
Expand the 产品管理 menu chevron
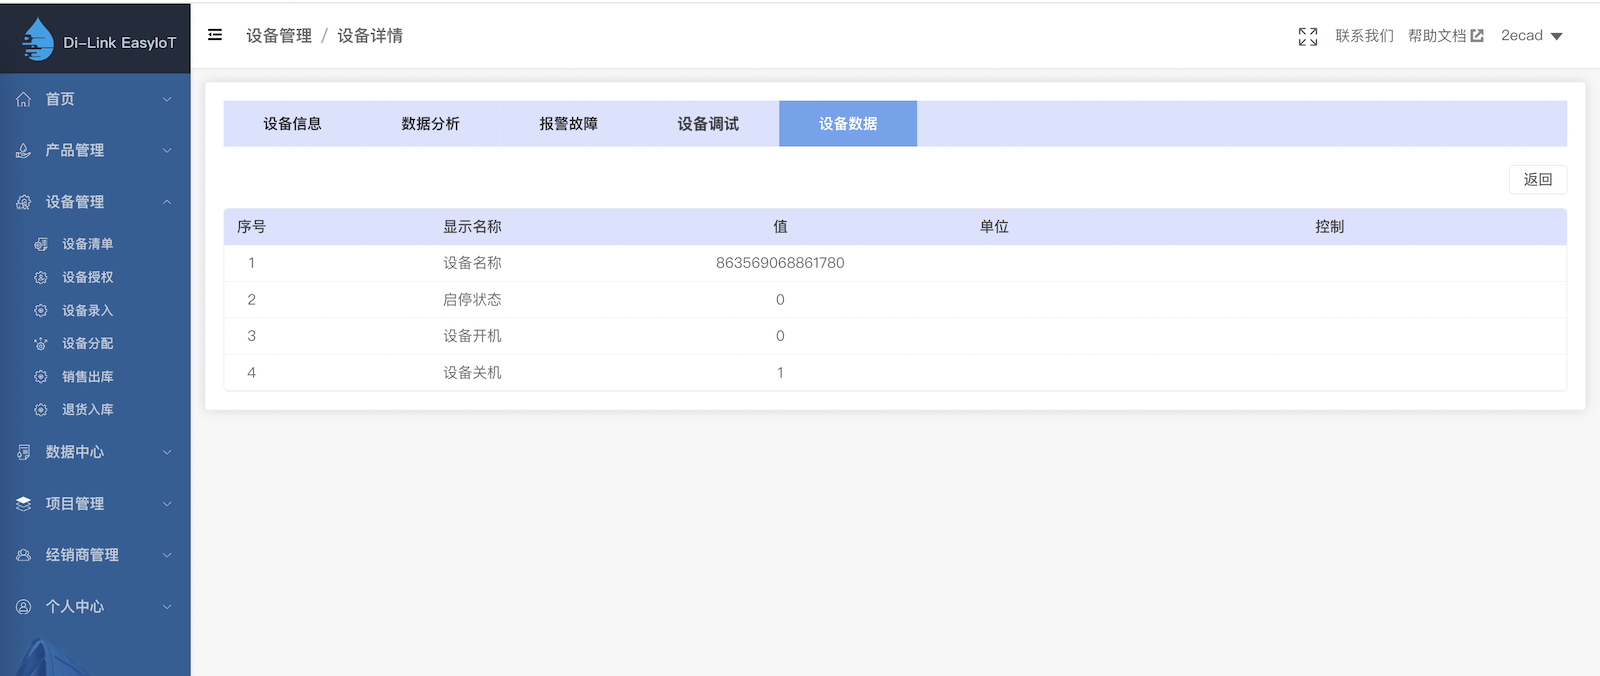167,150
